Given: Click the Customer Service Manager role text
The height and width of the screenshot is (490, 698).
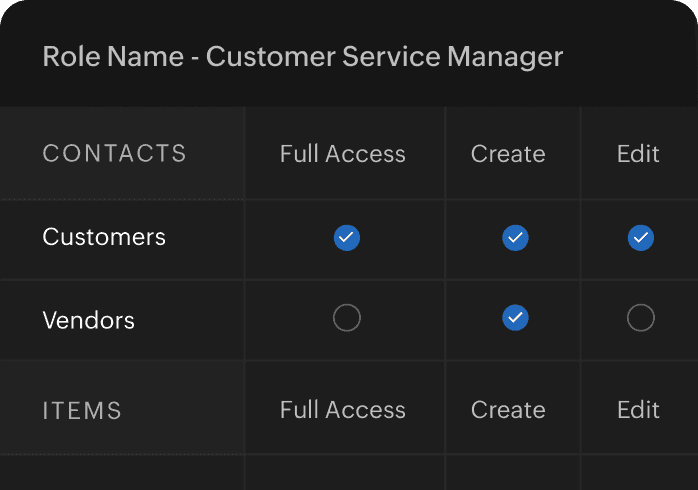Looking at the screenshot, I should point(384,57).
